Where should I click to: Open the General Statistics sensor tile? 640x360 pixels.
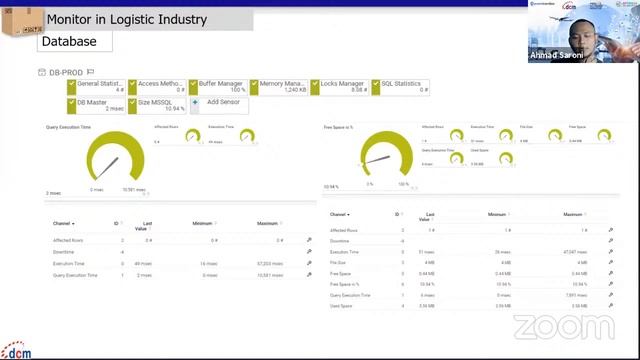(96, 87)
